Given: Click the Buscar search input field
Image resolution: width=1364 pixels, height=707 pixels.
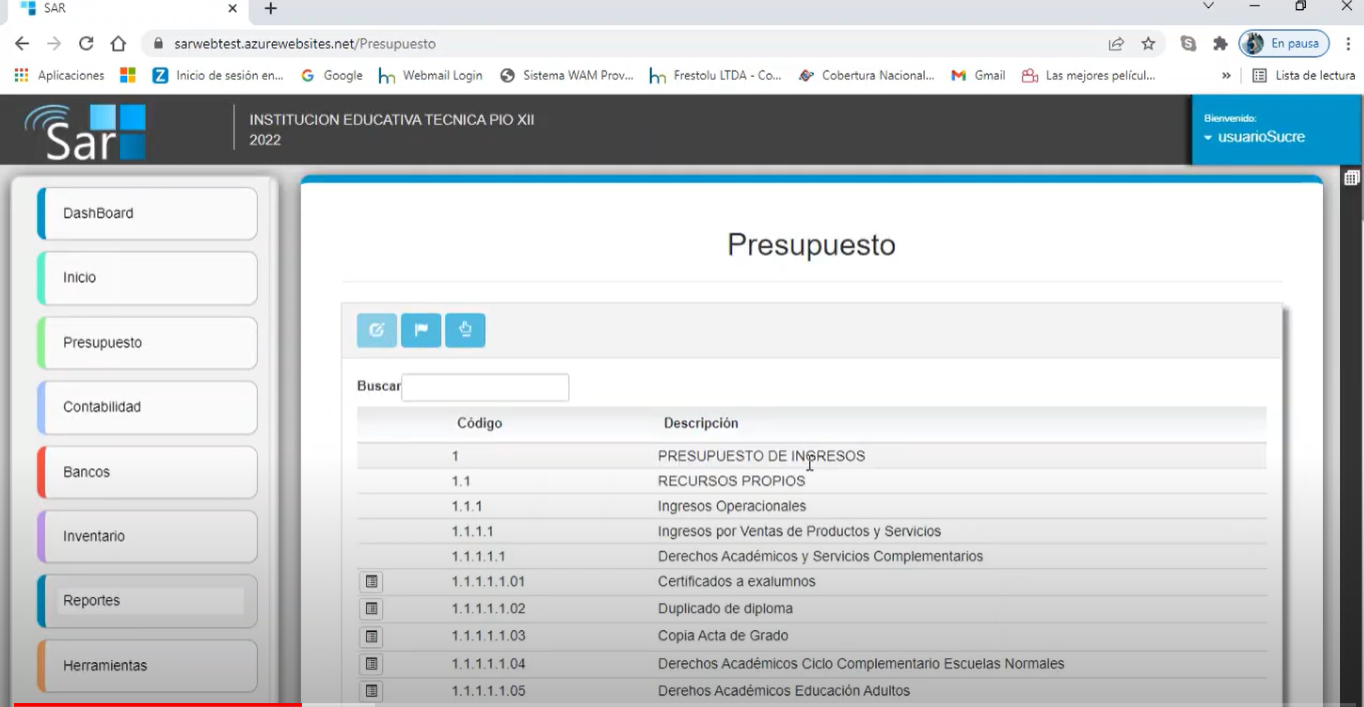Looking at the screenshot, I should click(484, 387).
